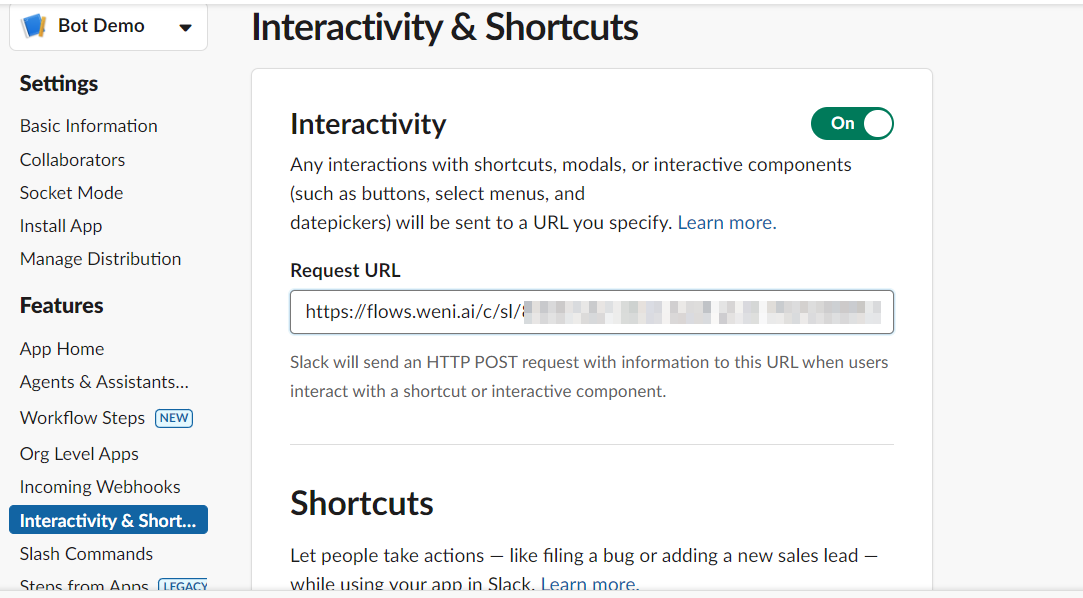Open the Collaborators page
The image size is (1083, 598).
pos(71,159)
